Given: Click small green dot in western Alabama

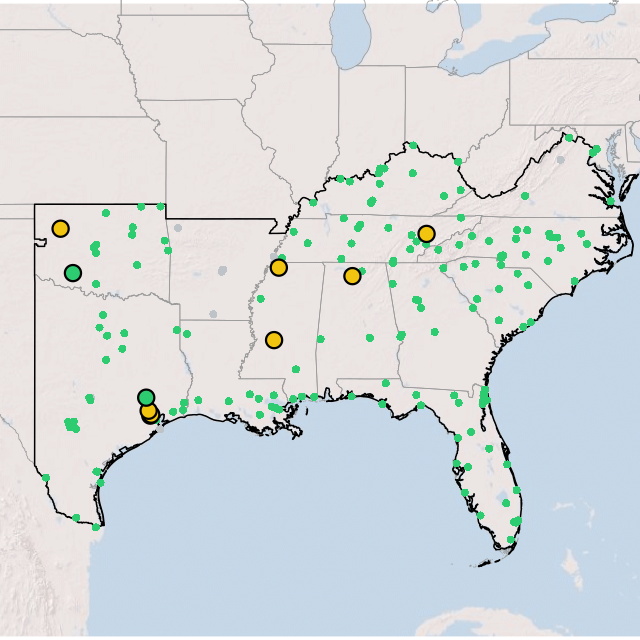Looking at the screenshot, I should pos(321,339).
